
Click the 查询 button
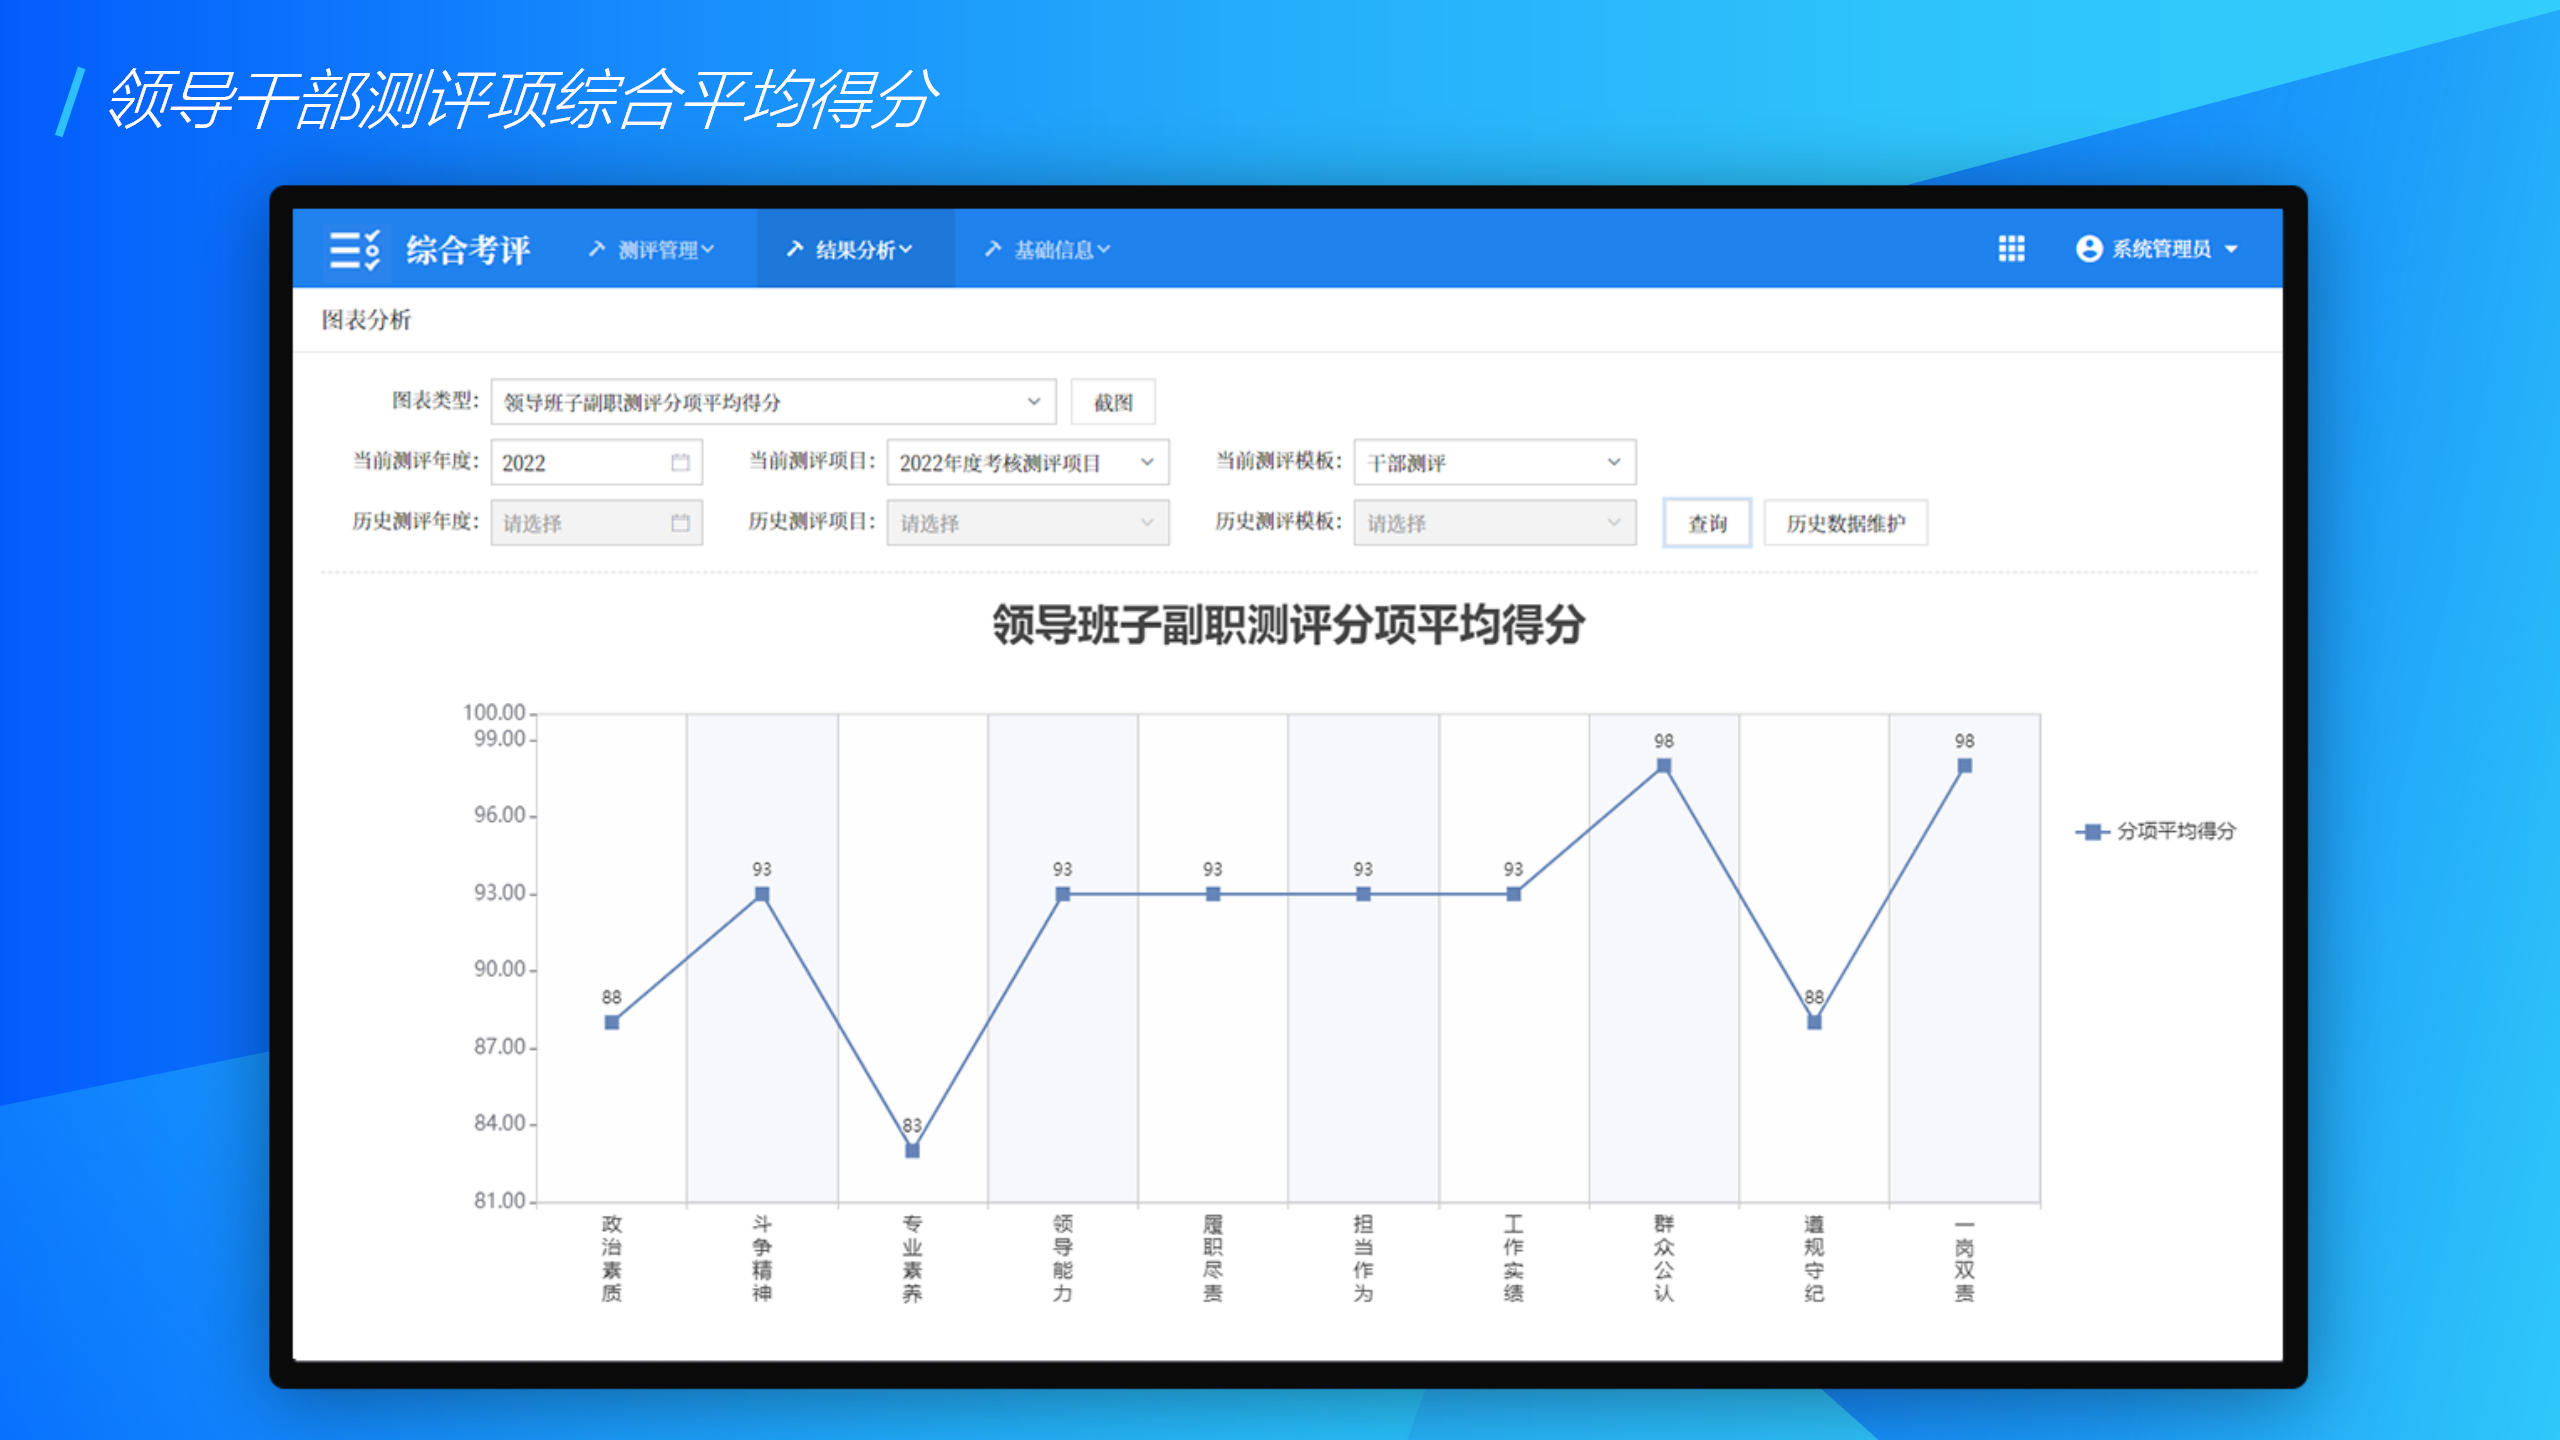1707,523
